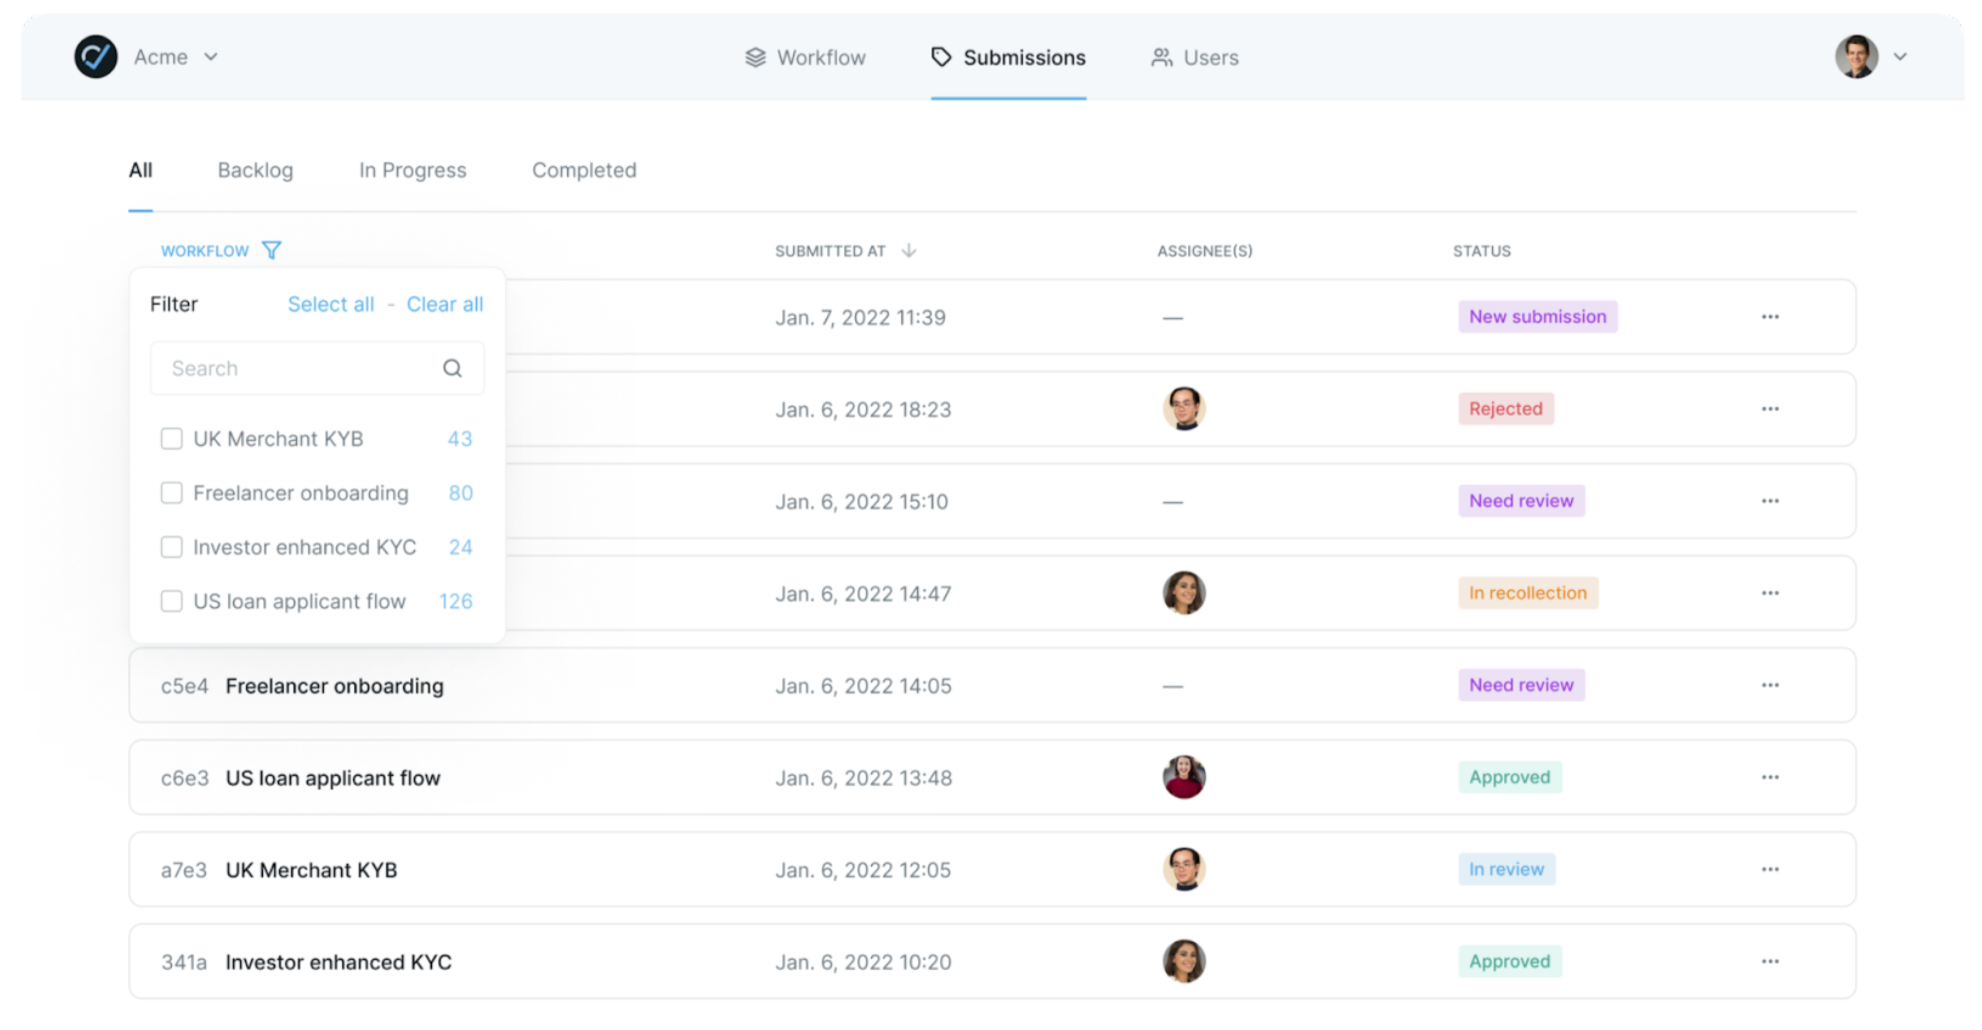Click the Users people icon in navbar
This screenshot has width=1982, height=1030.
click(1161, 58)
